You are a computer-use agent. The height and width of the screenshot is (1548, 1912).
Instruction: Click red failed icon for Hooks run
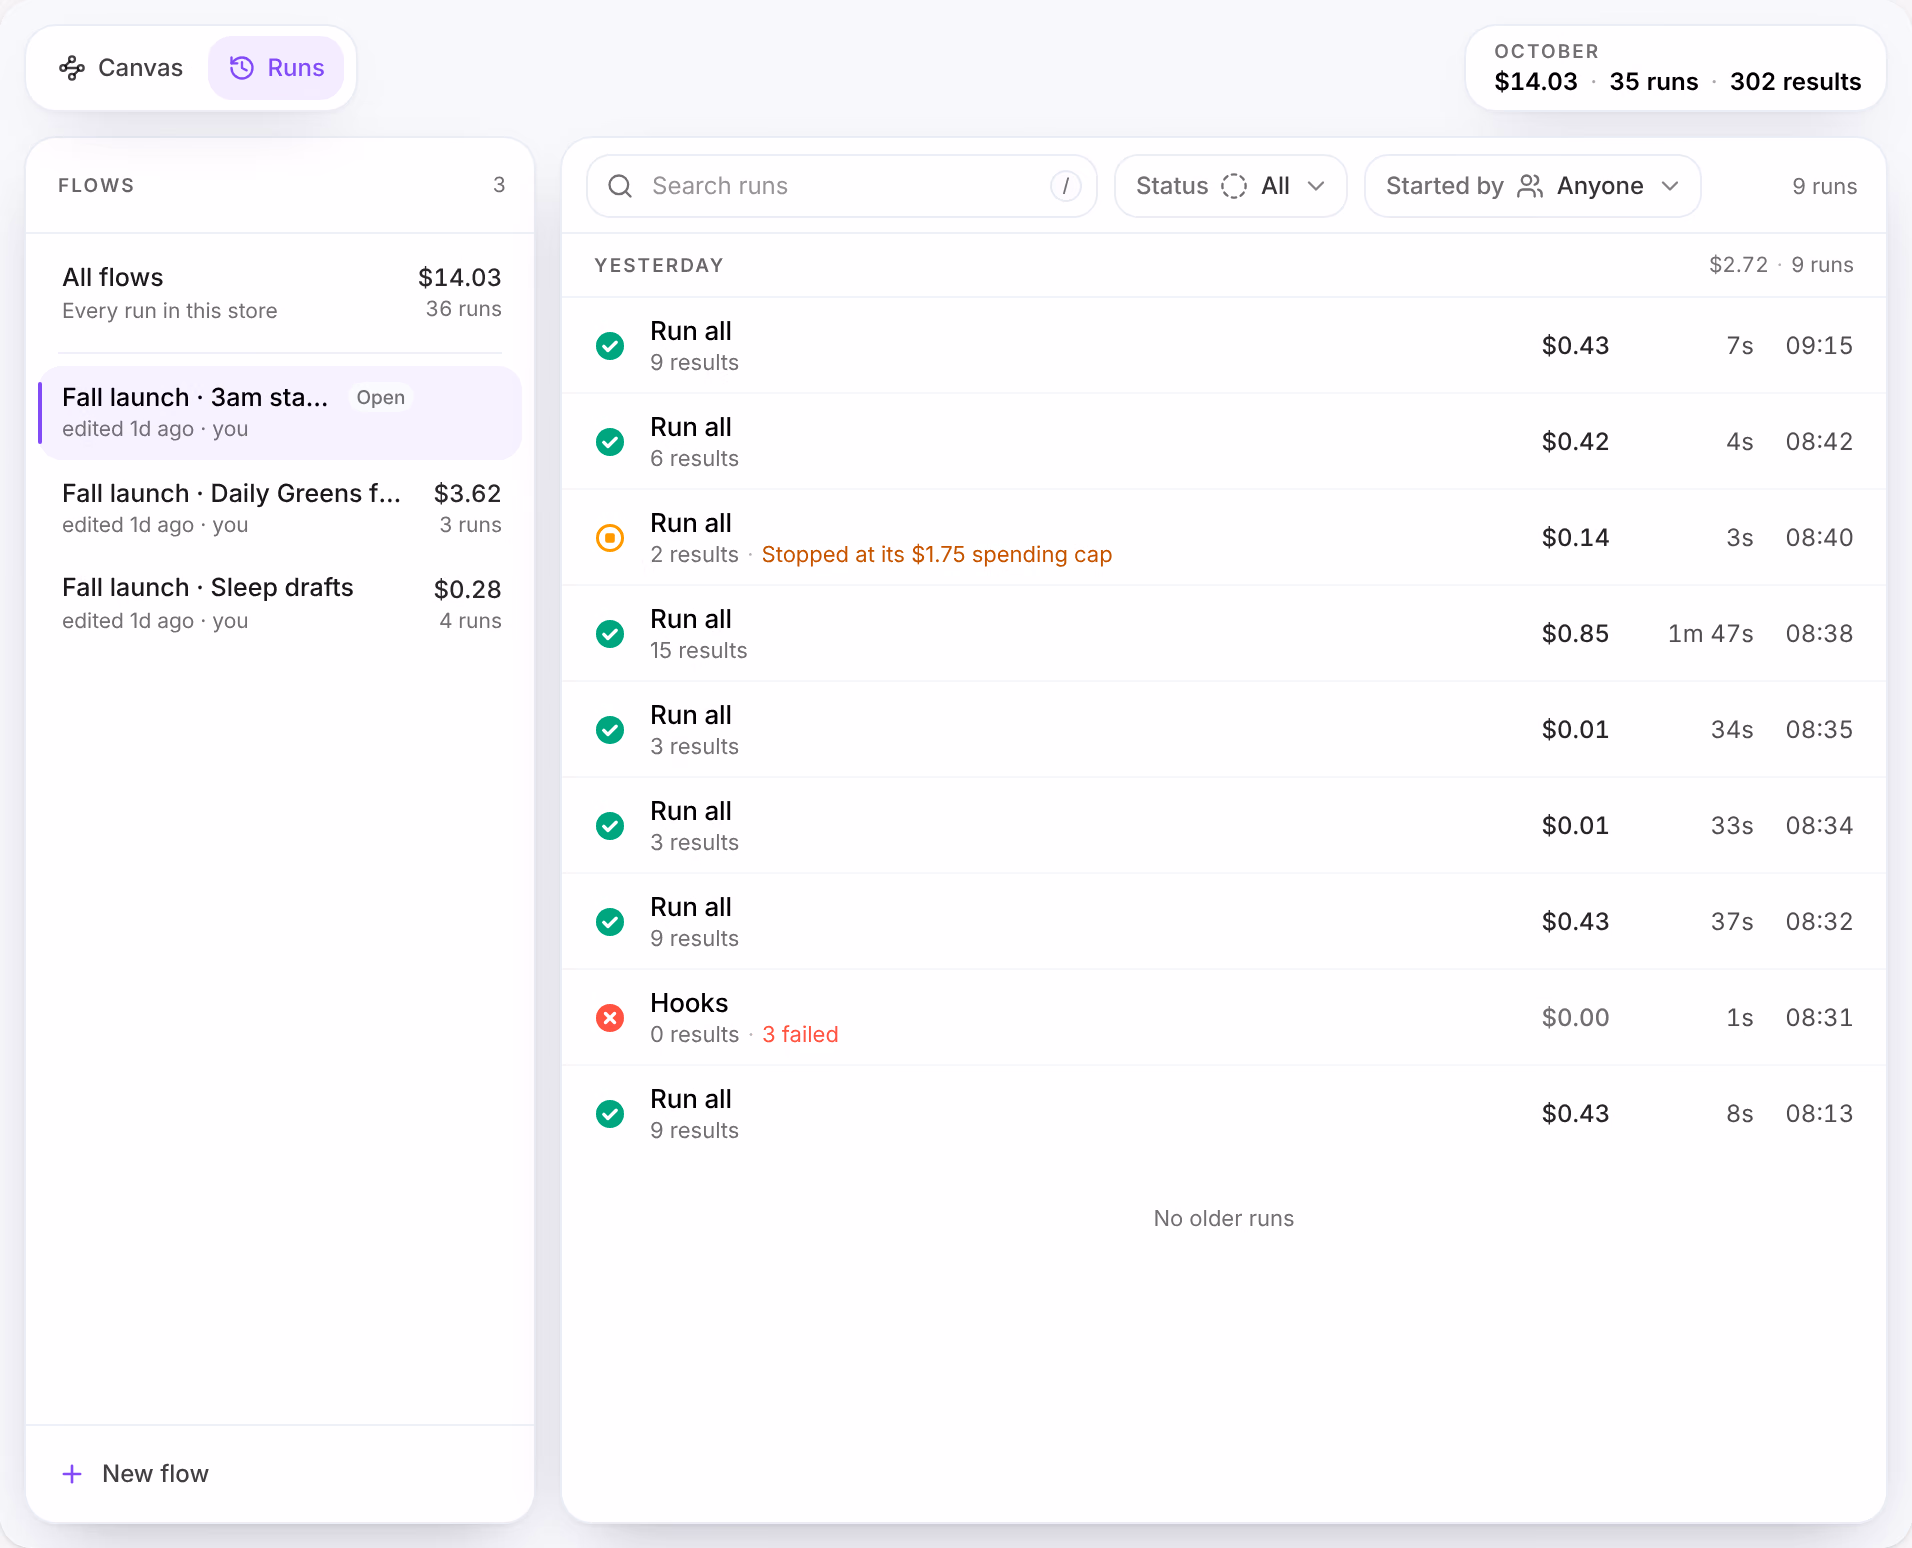(610, 1018)
